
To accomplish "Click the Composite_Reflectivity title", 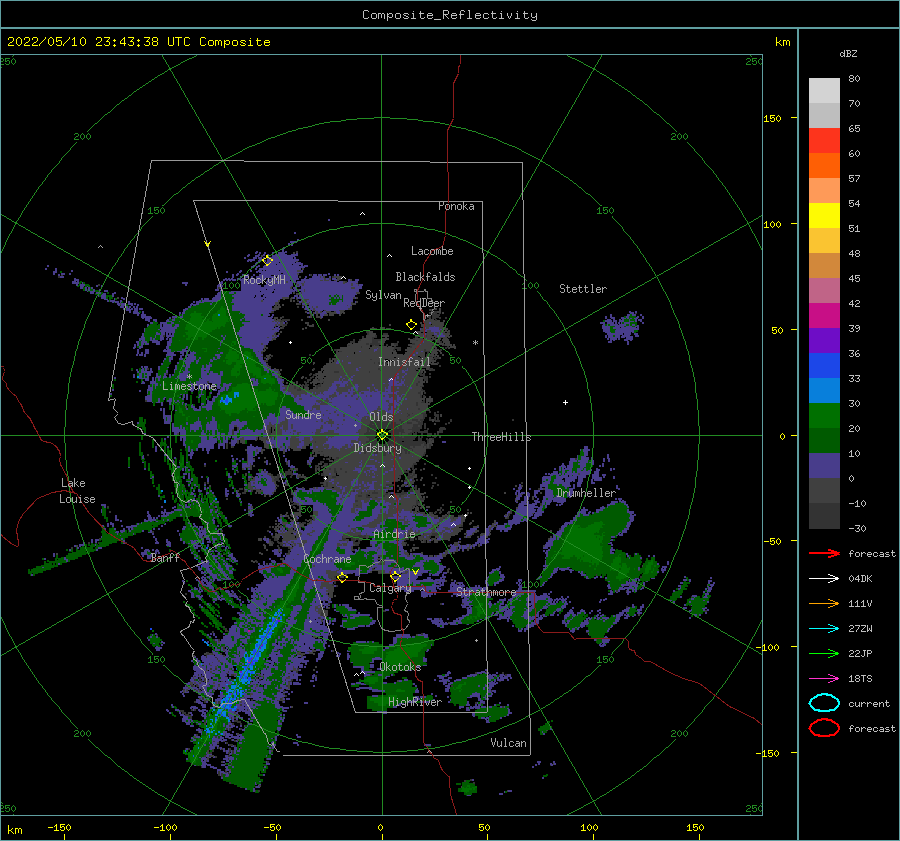I will [x=450, y=15].
